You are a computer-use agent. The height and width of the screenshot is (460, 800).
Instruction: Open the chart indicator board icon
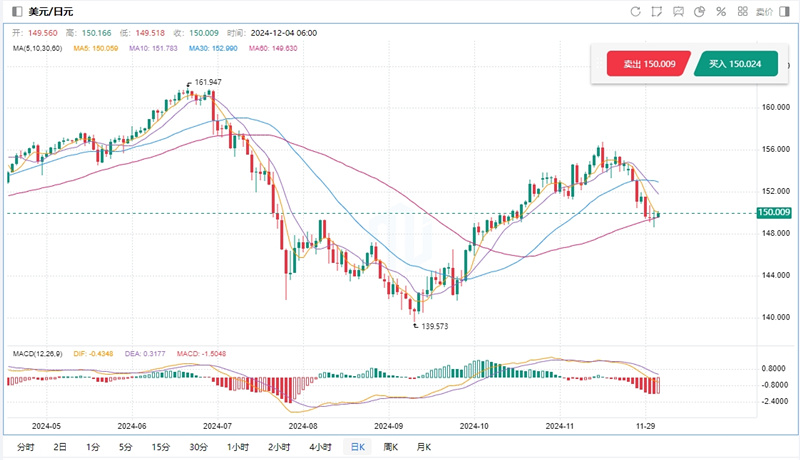pyautogui.click(x=678, y=12)
